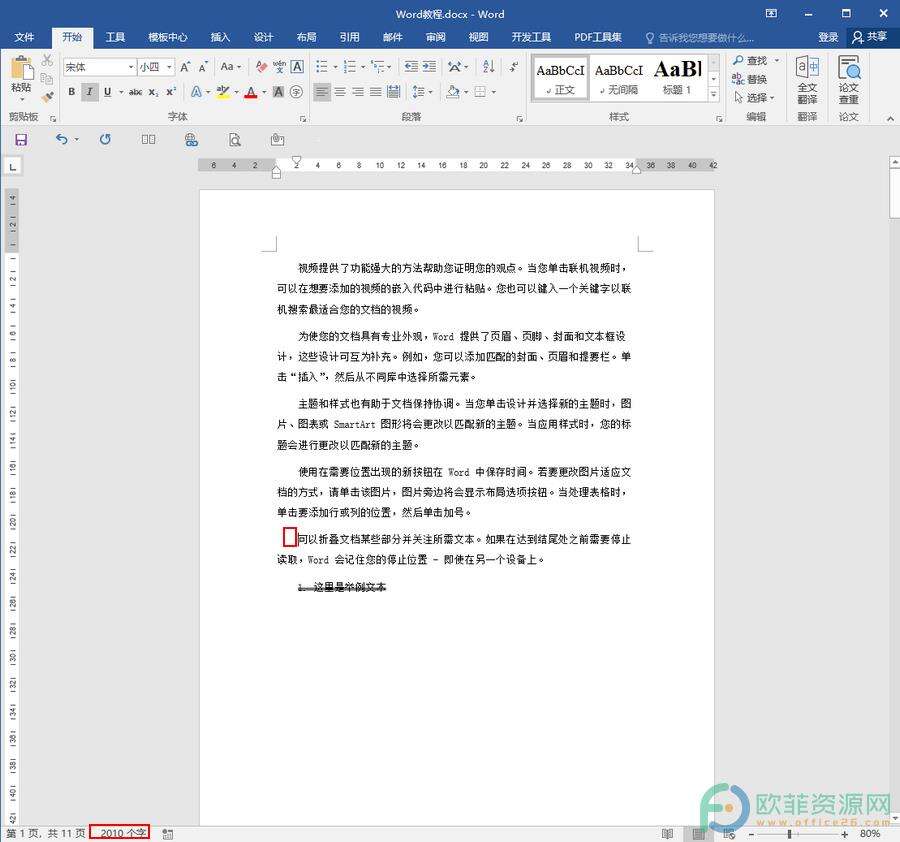900x842 pixels.
Task: Click the word count 2010 个字 indicator
Action: [x=118, y=832]
